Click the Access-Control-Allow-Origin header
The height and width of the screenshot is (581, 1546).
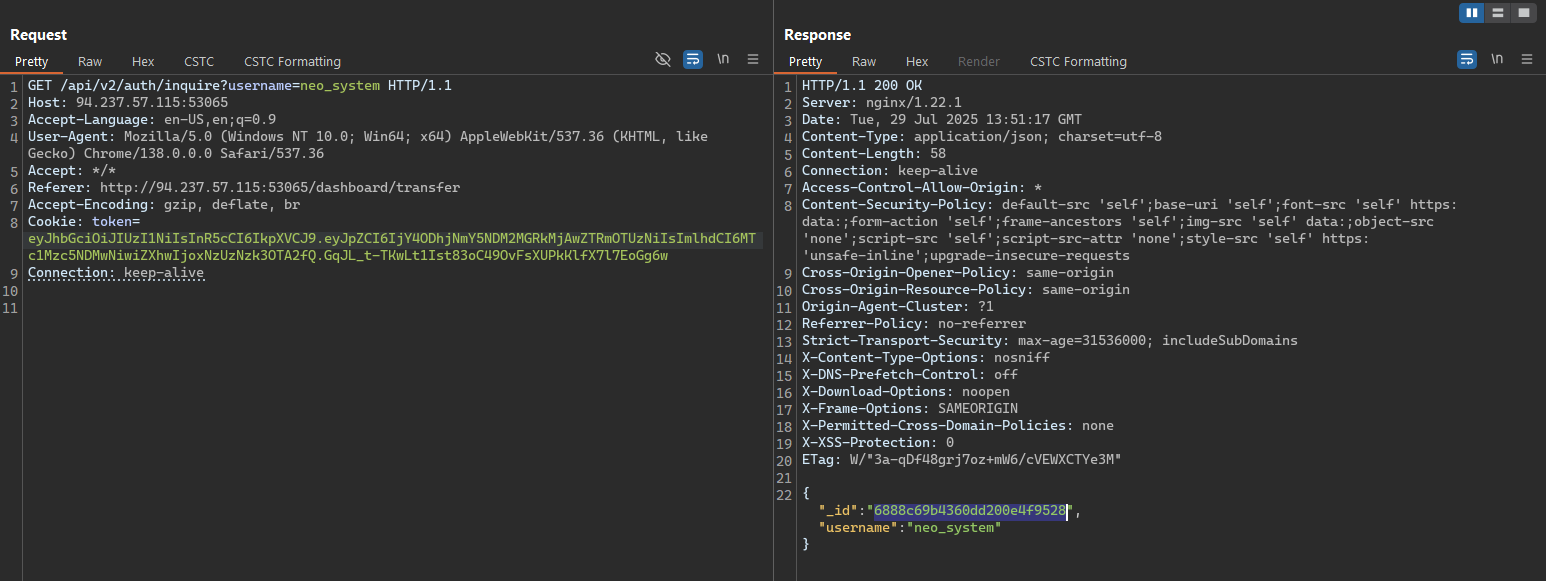(x=922, y=188)
